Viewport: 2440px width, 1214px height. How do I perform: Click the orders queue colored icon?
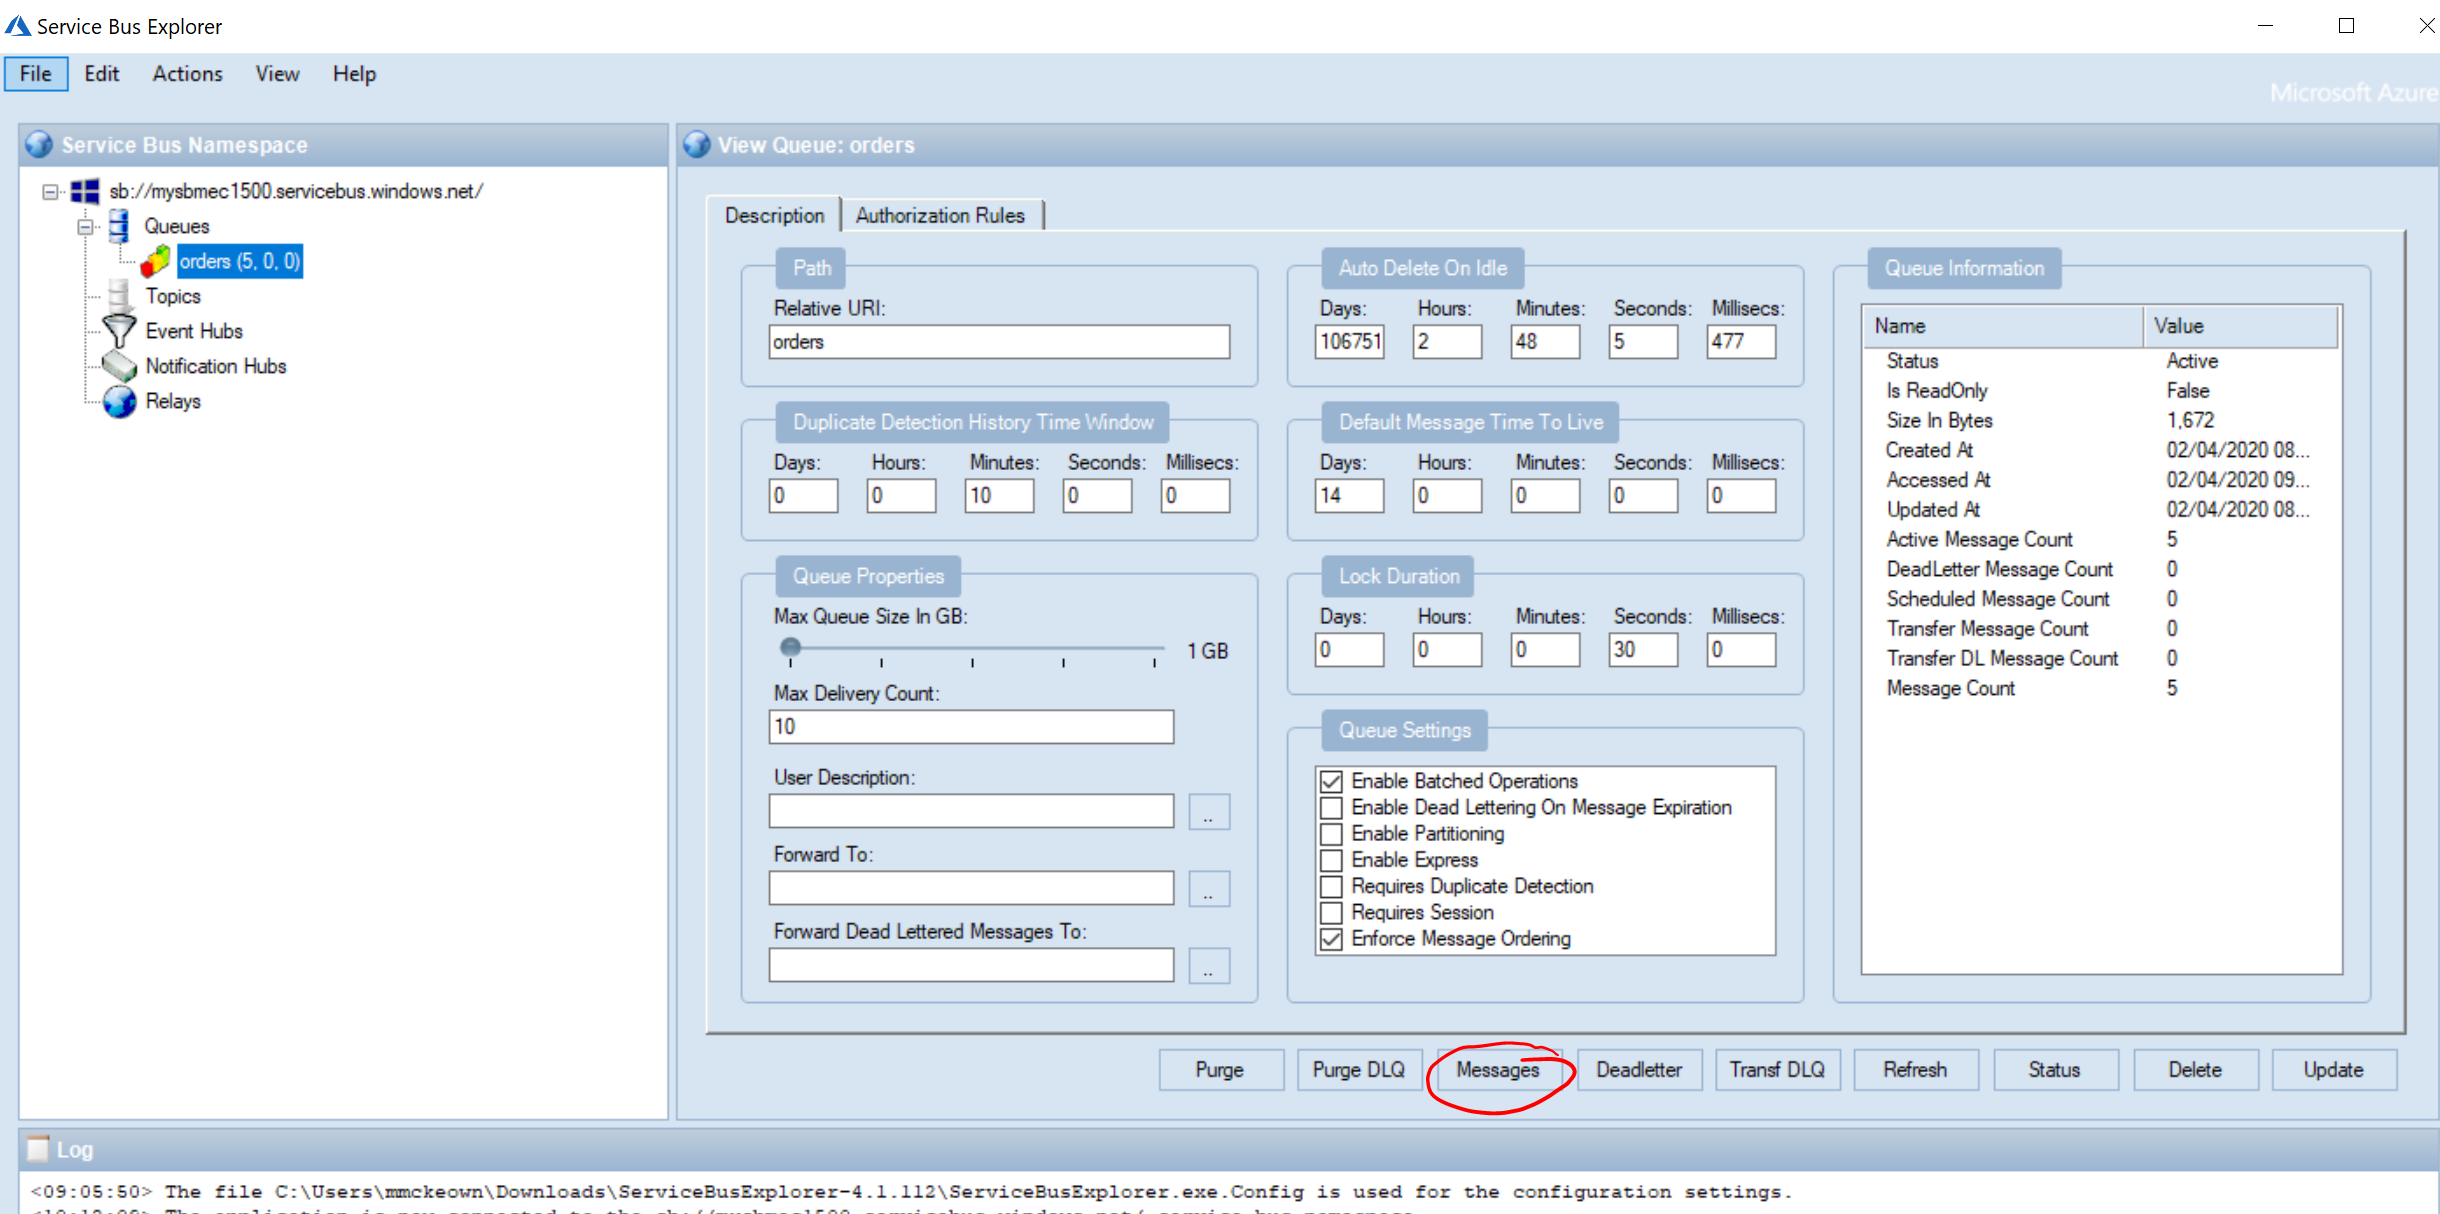pyautogui.click(x=155, y=262)
